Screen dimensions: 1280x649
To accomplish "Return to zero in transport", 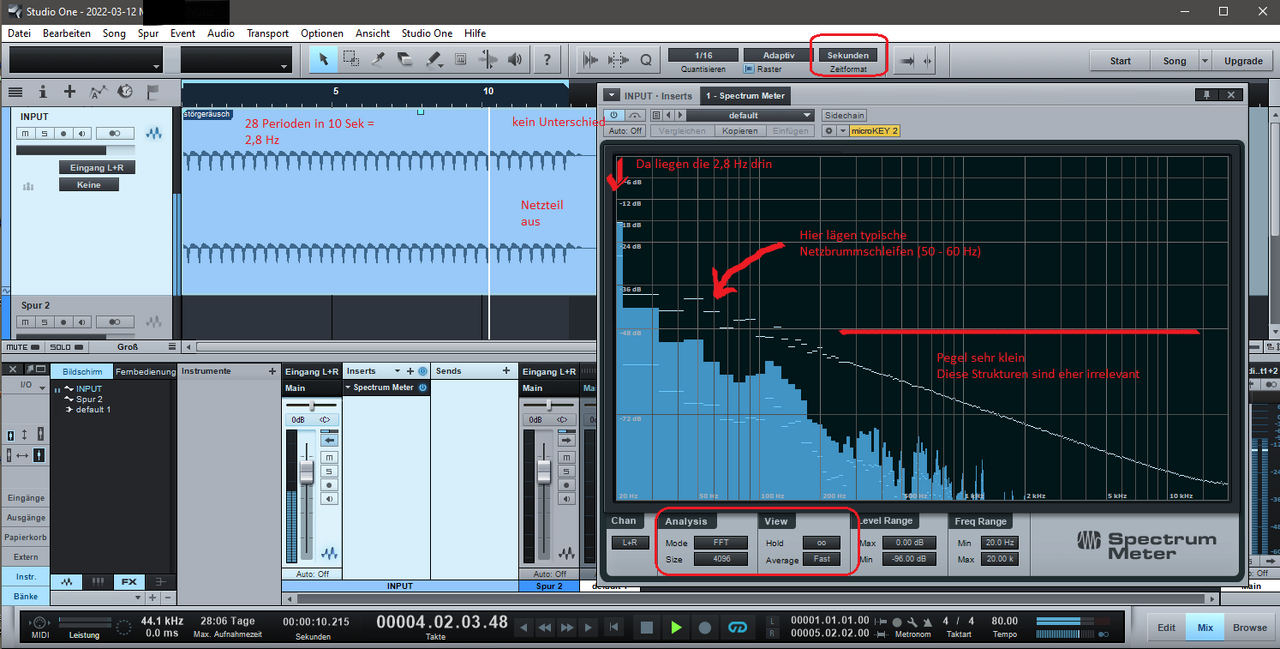I will tap(614, 627).
